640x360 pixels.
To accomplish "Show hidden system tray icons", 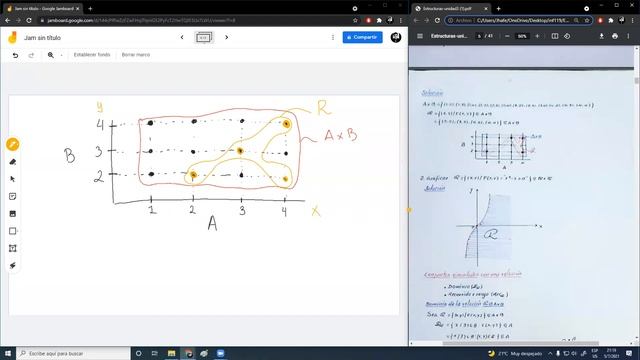I will 550,353.
